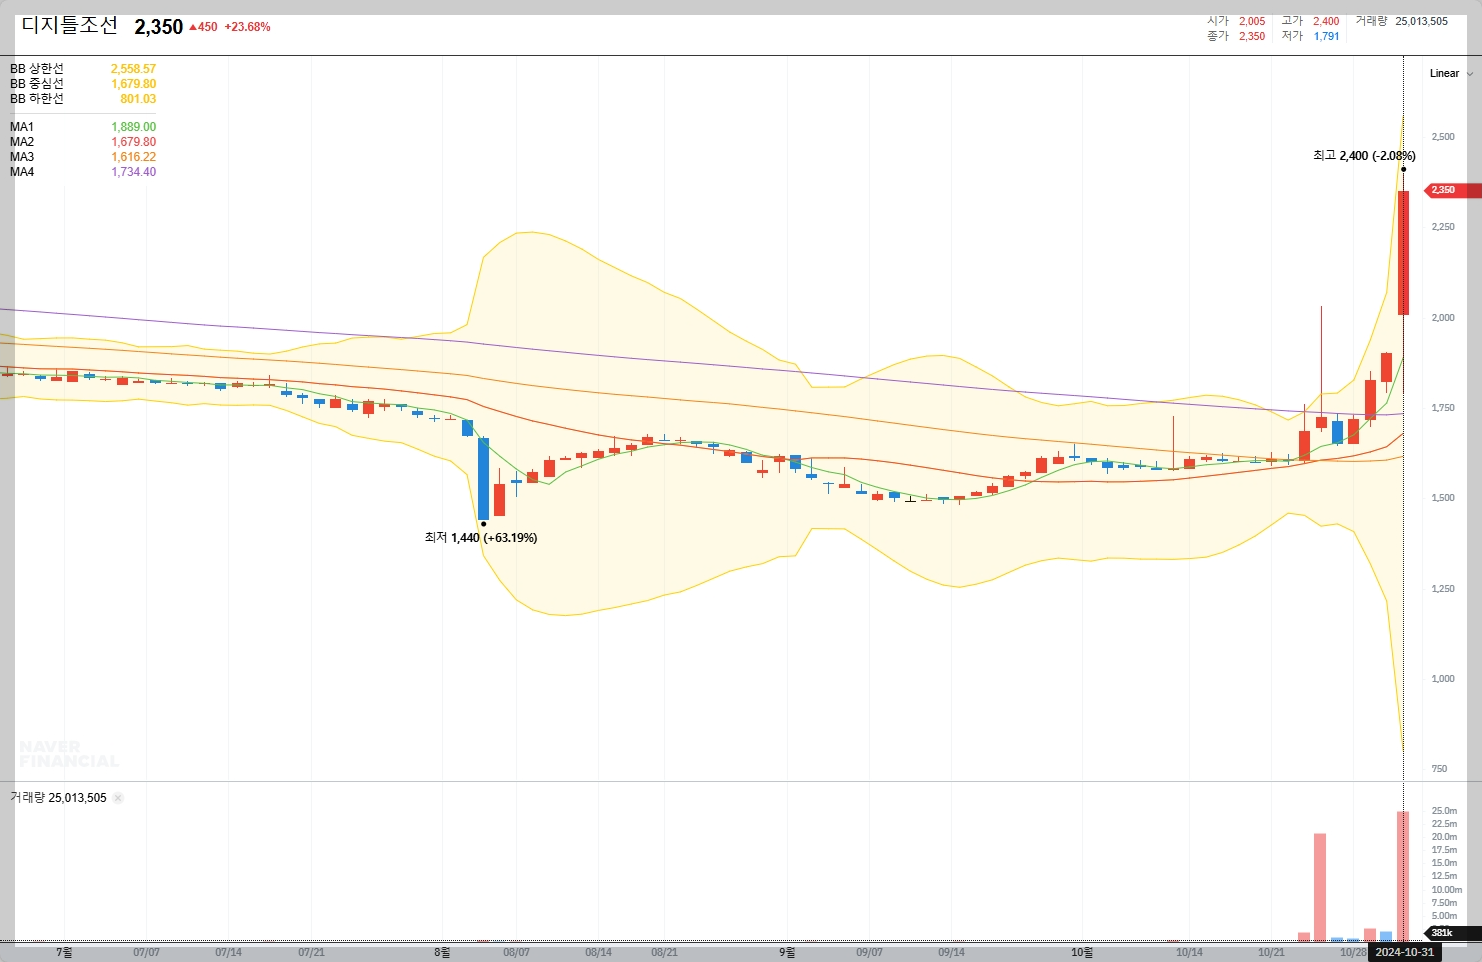Click the tall red candlestick on 2024-10-31

coord(1403,253)
